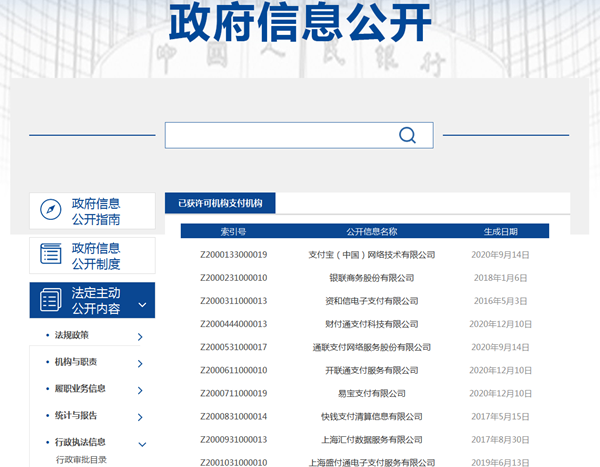Click index number Z2000711000019
Screen dimensions: 600x467
tap(233, 393)
